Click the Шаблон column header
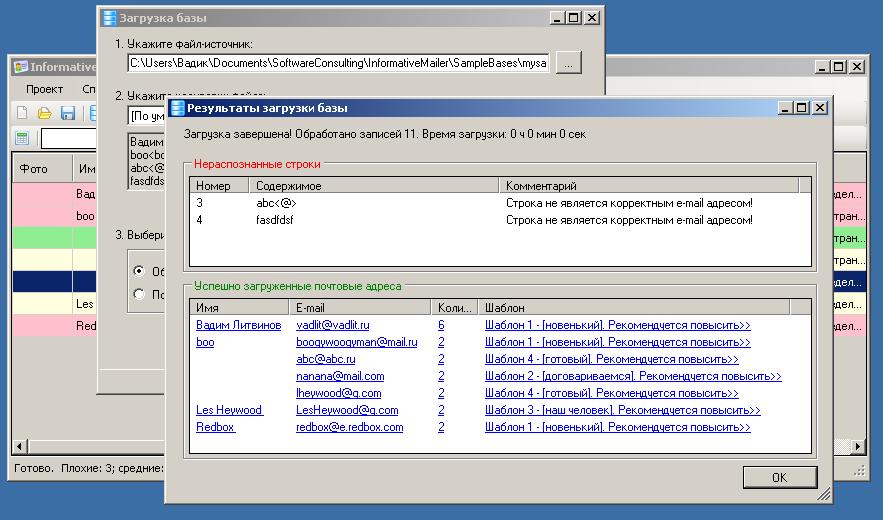Viewport: 883px width, 520px height. tap(634, 308)
